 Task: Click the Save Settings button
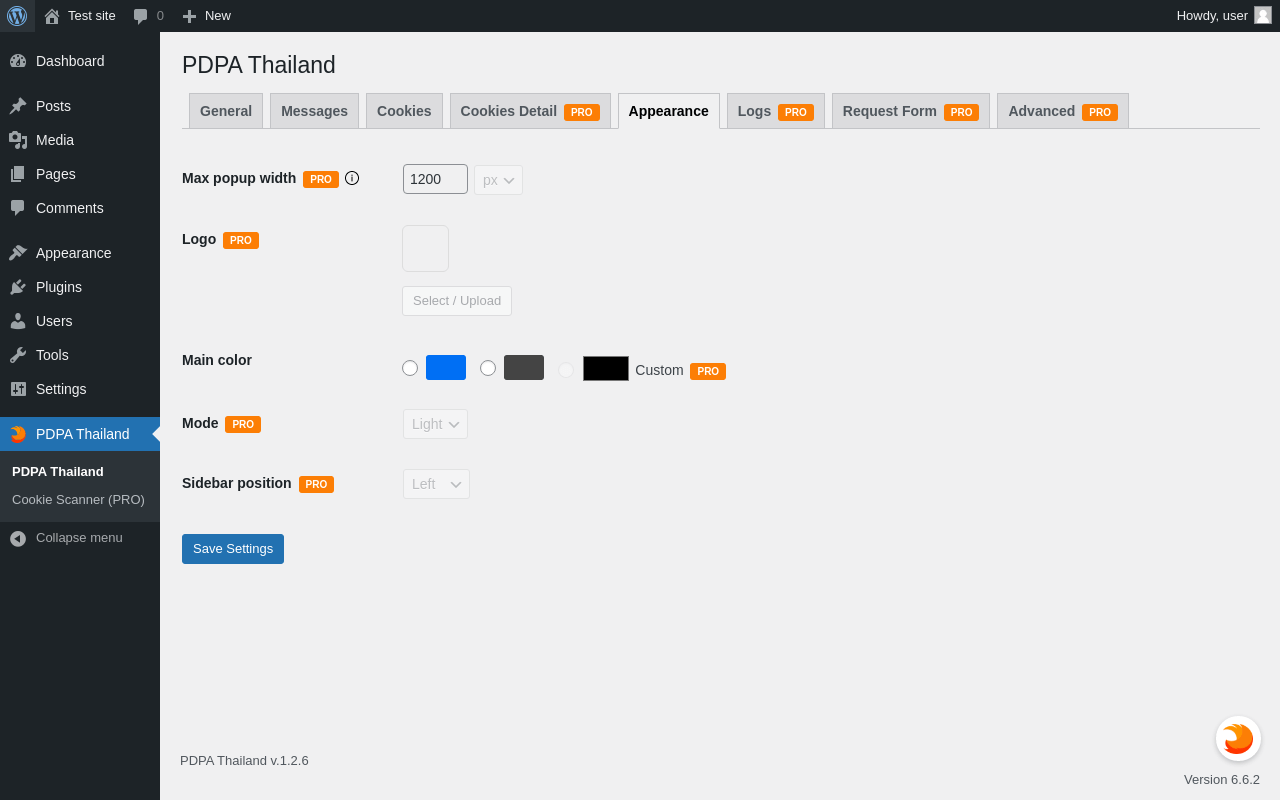(x=233, y=549)
